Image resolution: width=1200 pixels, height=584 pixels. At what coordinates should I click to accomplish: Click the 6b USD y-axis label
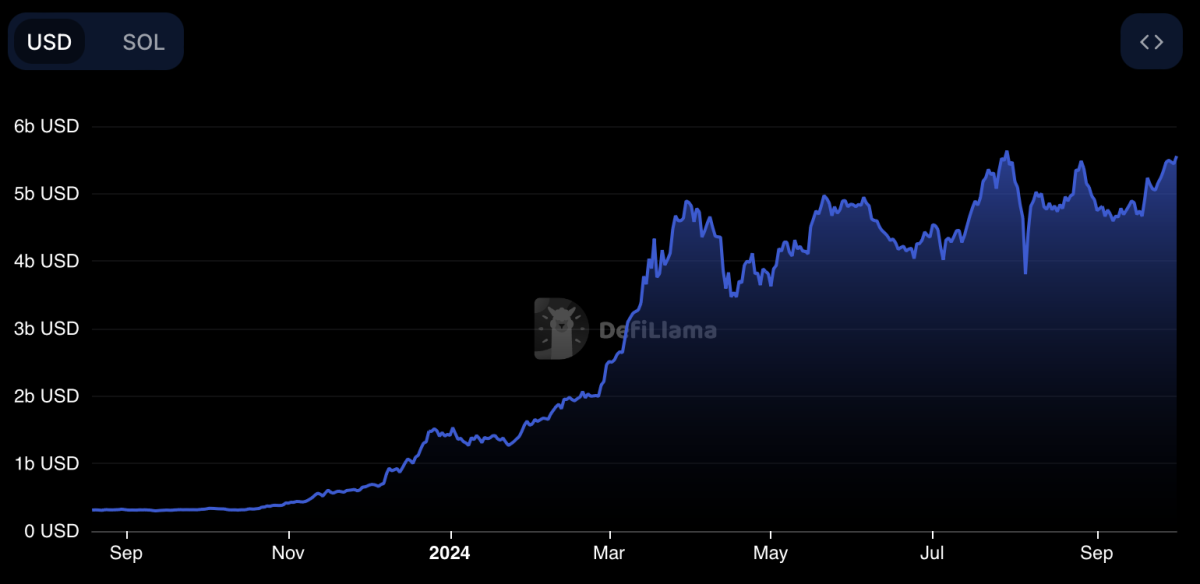pos(46,127)
